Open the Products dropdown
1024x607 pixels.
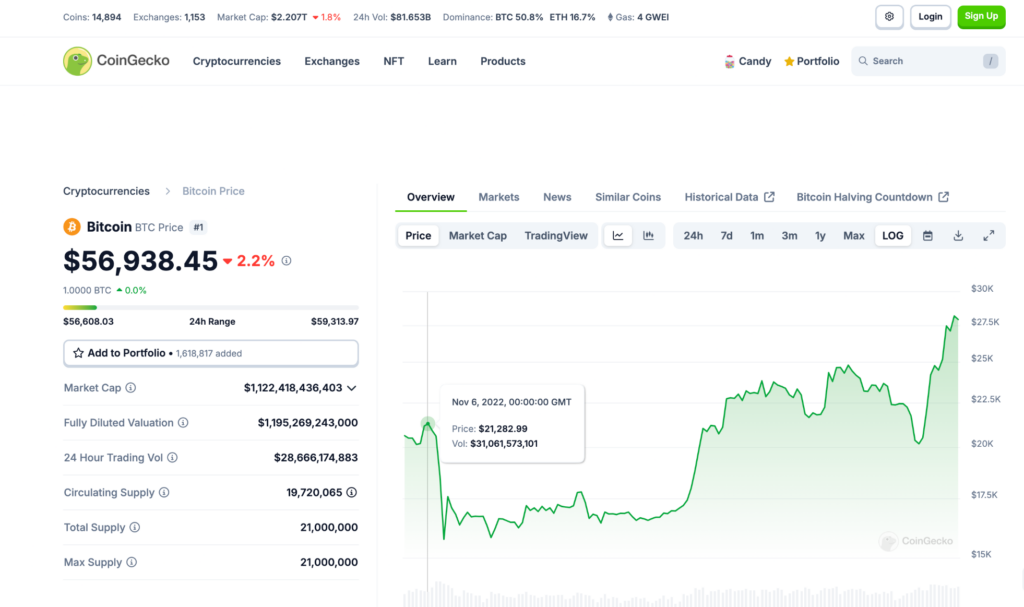pyautogui.click(x=502, y=61)
